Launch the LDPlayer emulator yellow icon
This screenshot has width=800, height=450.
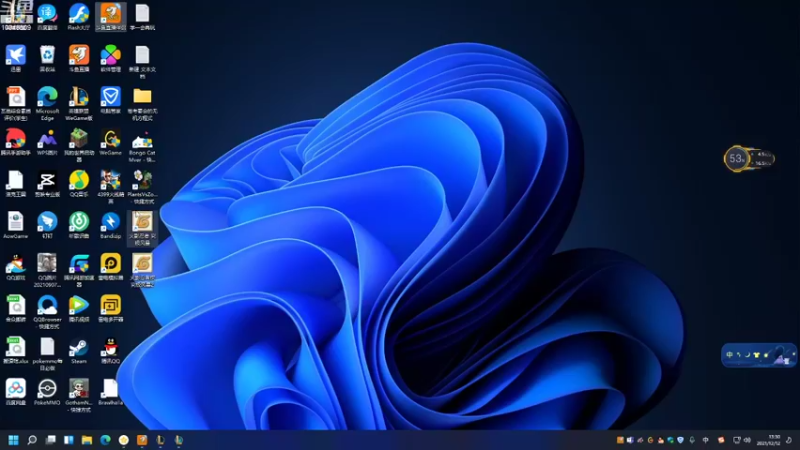[110, 267]
